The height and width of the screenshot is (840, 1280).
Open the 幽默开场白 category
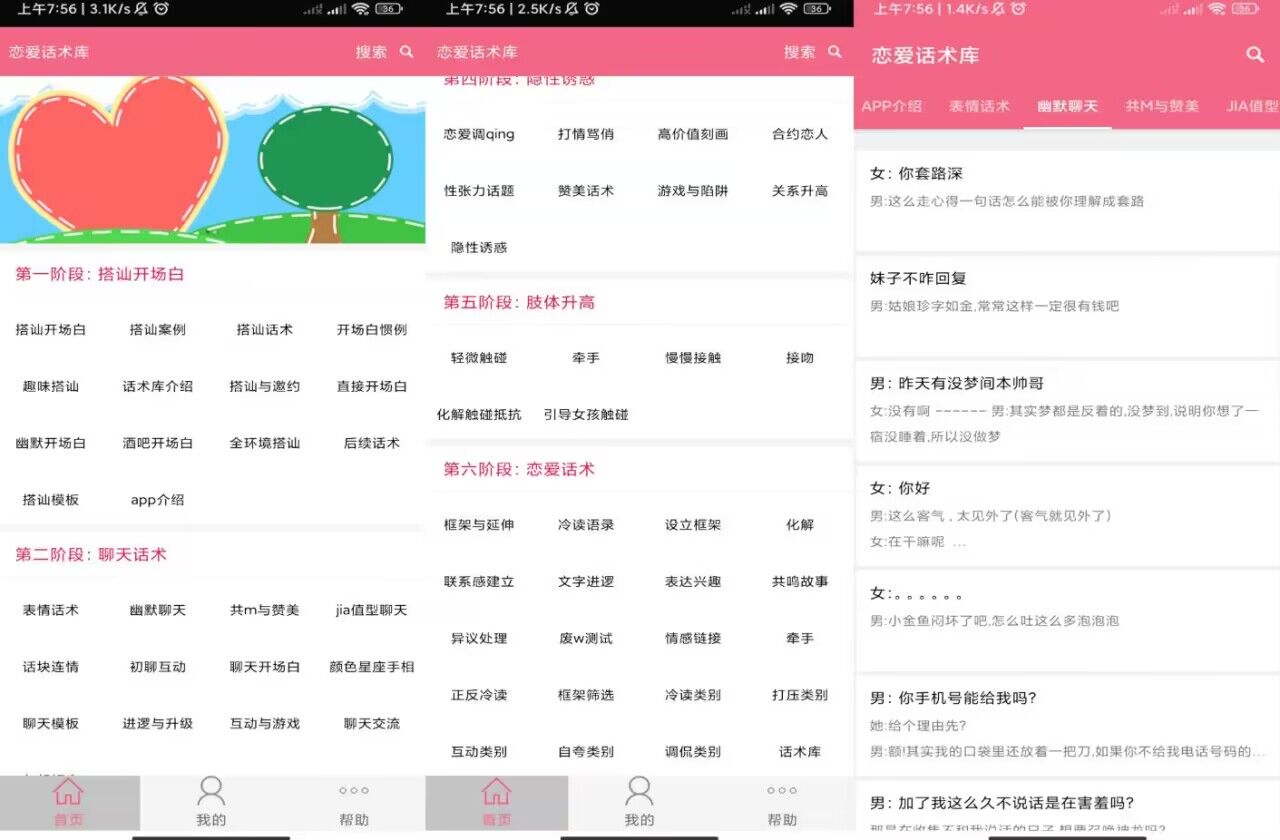(x=50, y=443)
